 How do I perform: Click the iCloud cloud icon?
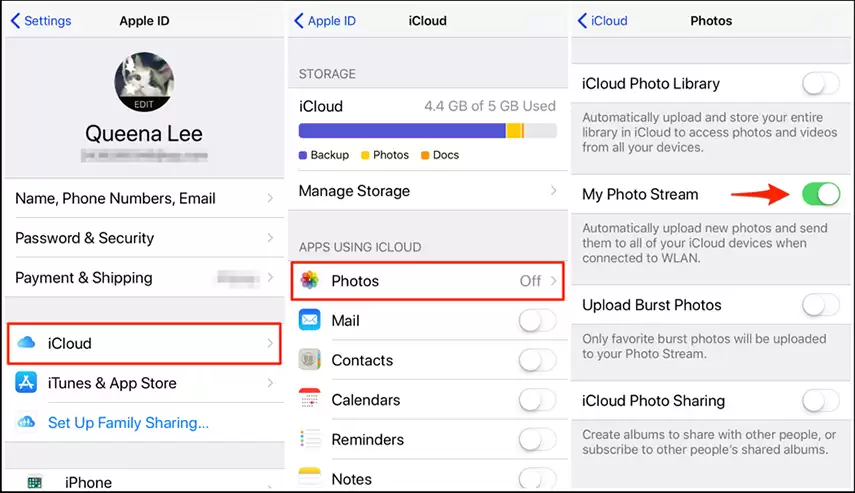tap(26, 342)
